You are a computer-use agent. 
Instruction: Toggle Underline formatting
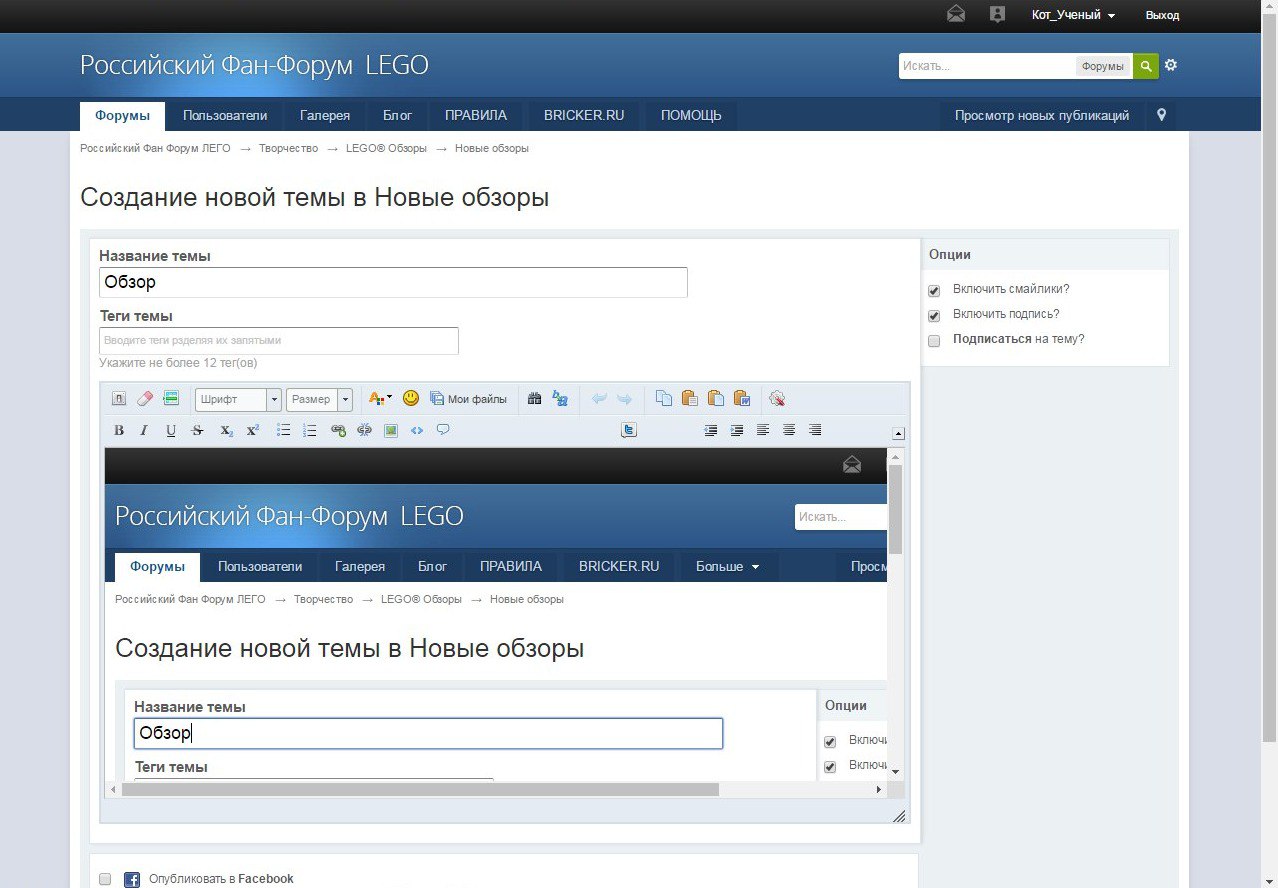(171, 430)
